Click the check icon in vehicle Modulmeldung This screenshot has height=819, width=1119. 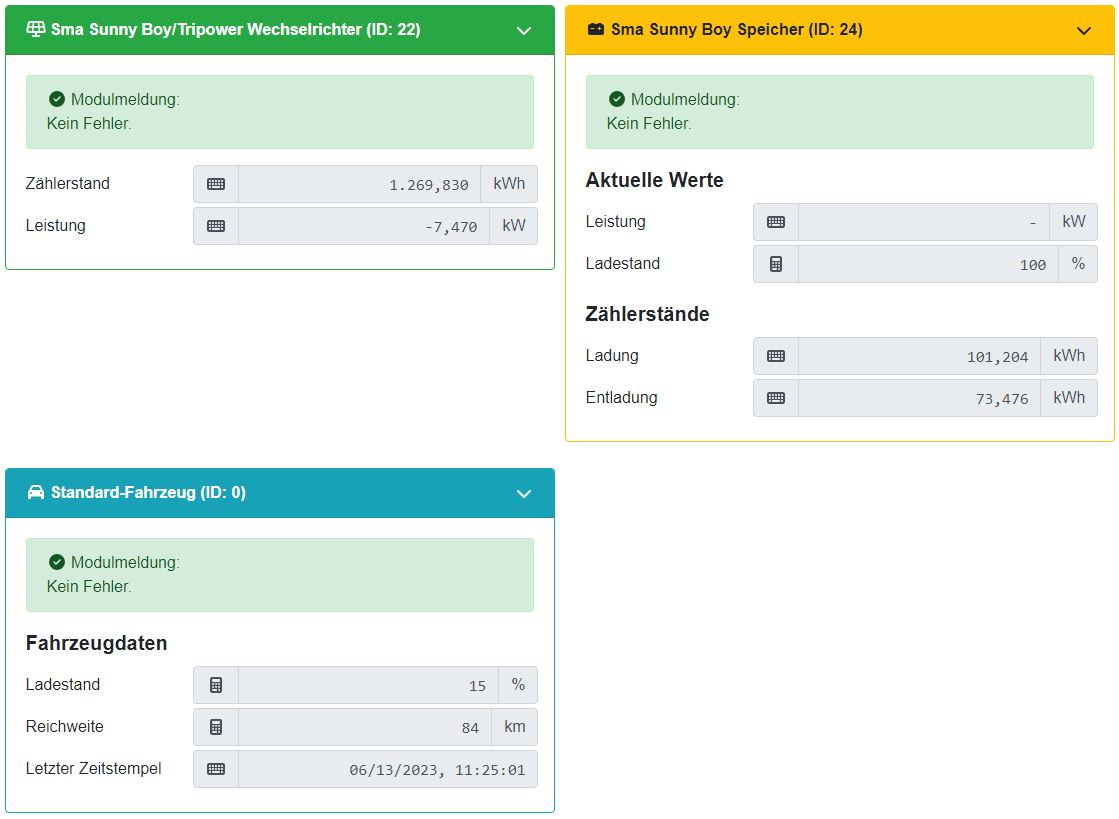57,562
